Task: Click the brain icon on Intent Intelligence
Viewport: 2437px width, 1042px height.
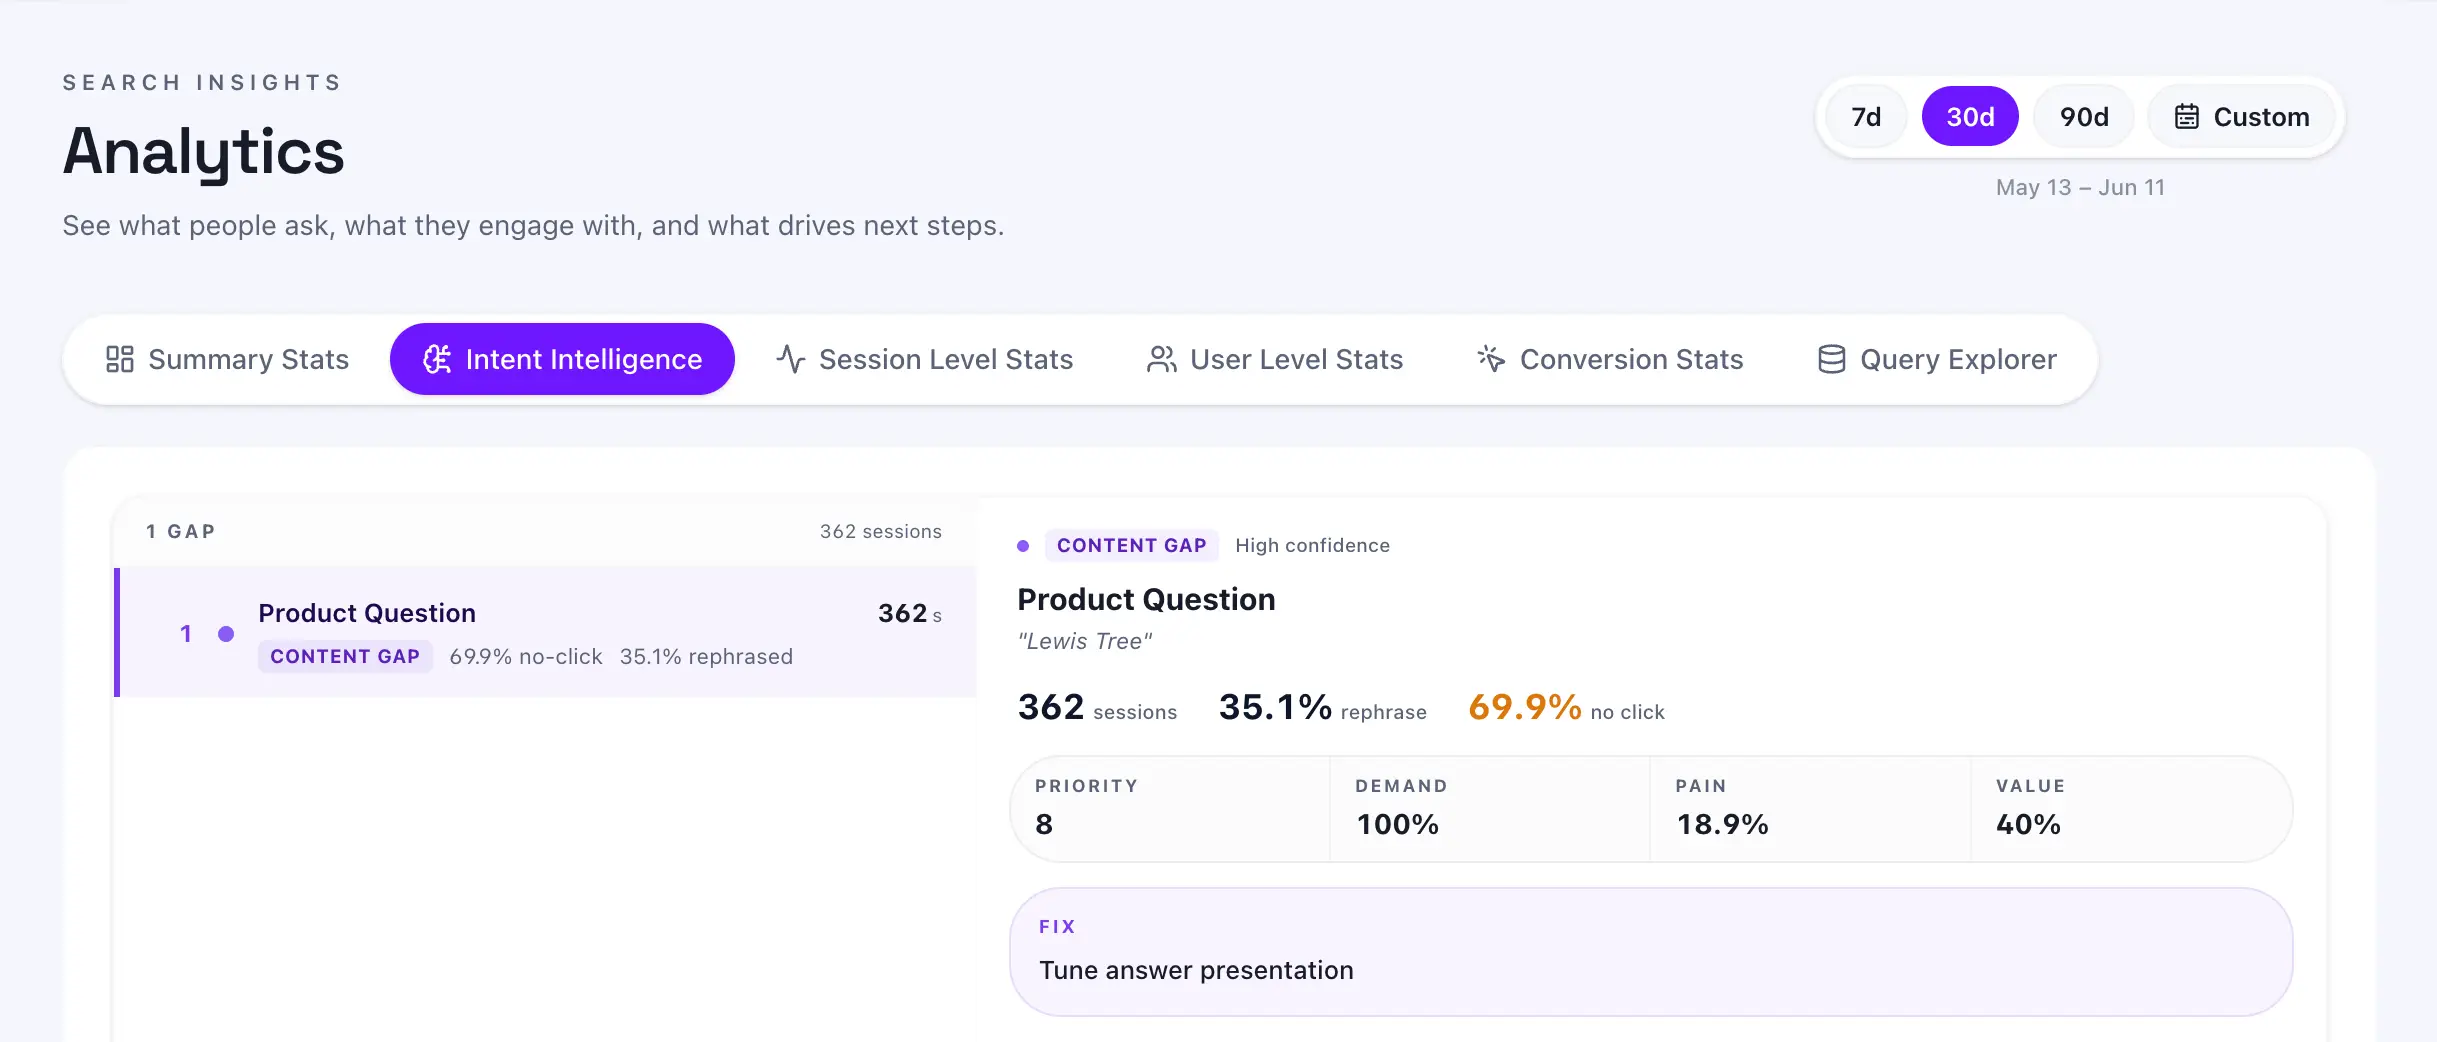Action: (x=437, y=359)
